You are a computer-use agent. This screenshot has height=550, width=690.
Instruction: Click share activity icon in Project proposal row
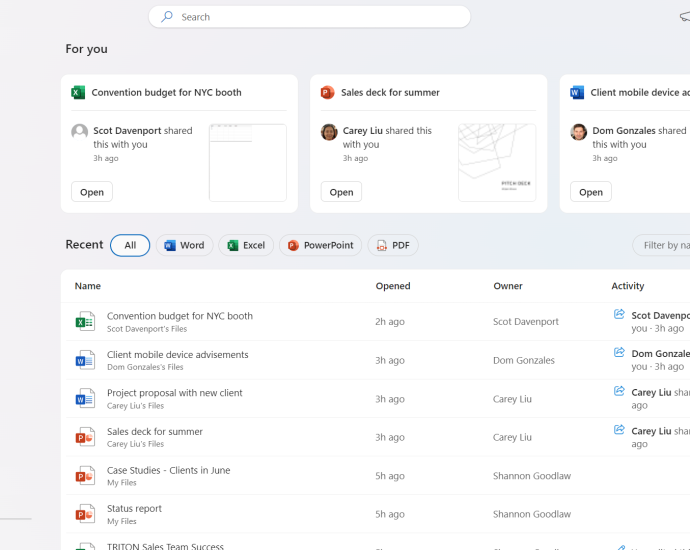[619, 391]
